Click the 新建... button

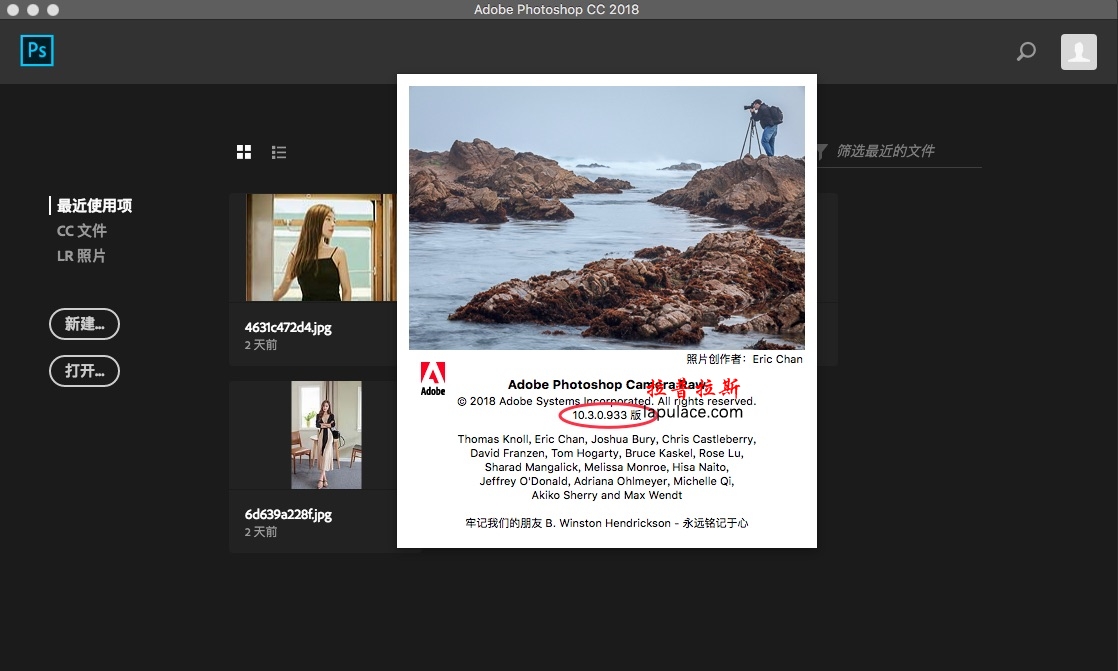(84, 324)
